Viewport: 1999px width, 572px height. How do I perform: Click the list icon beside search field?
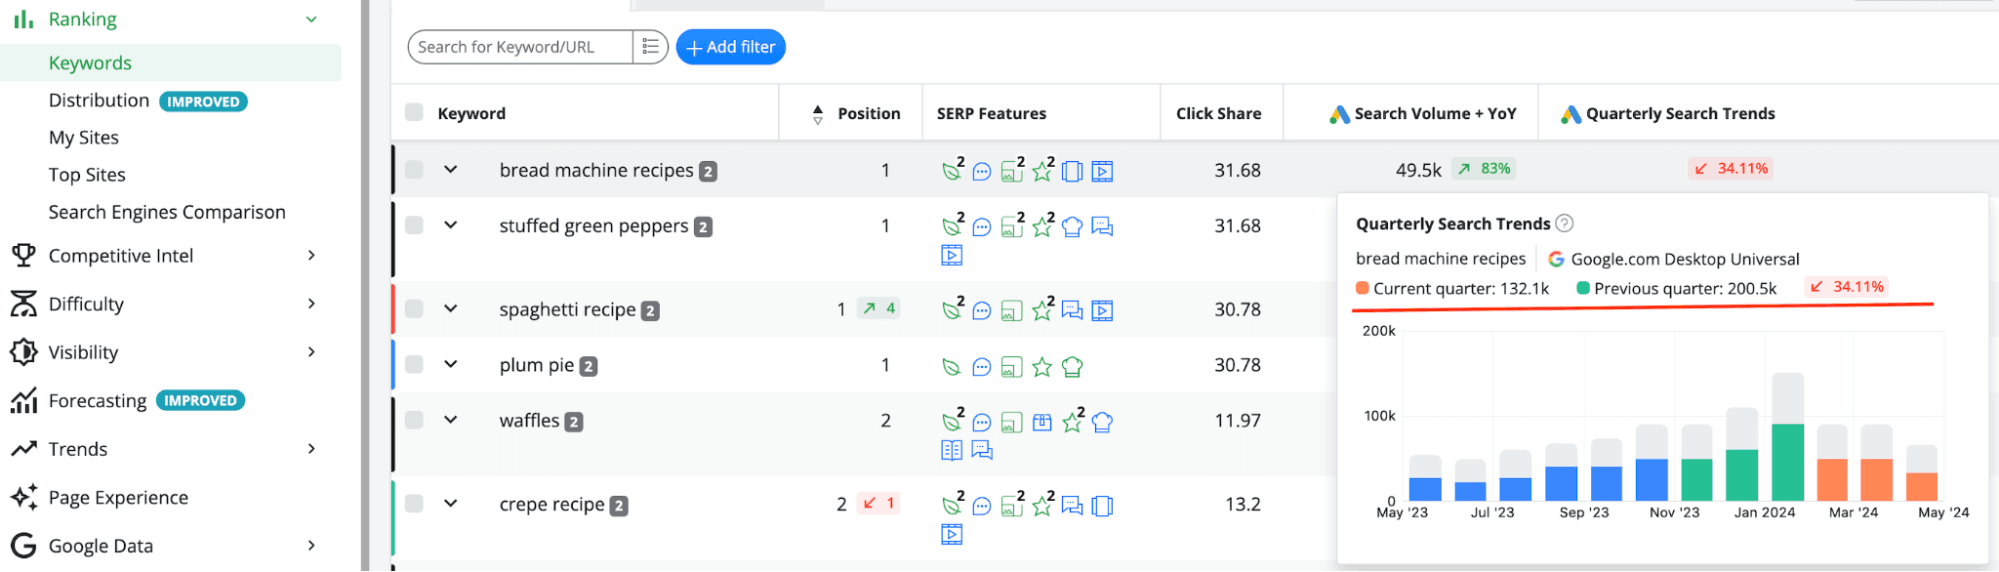(x=650, y=47)
